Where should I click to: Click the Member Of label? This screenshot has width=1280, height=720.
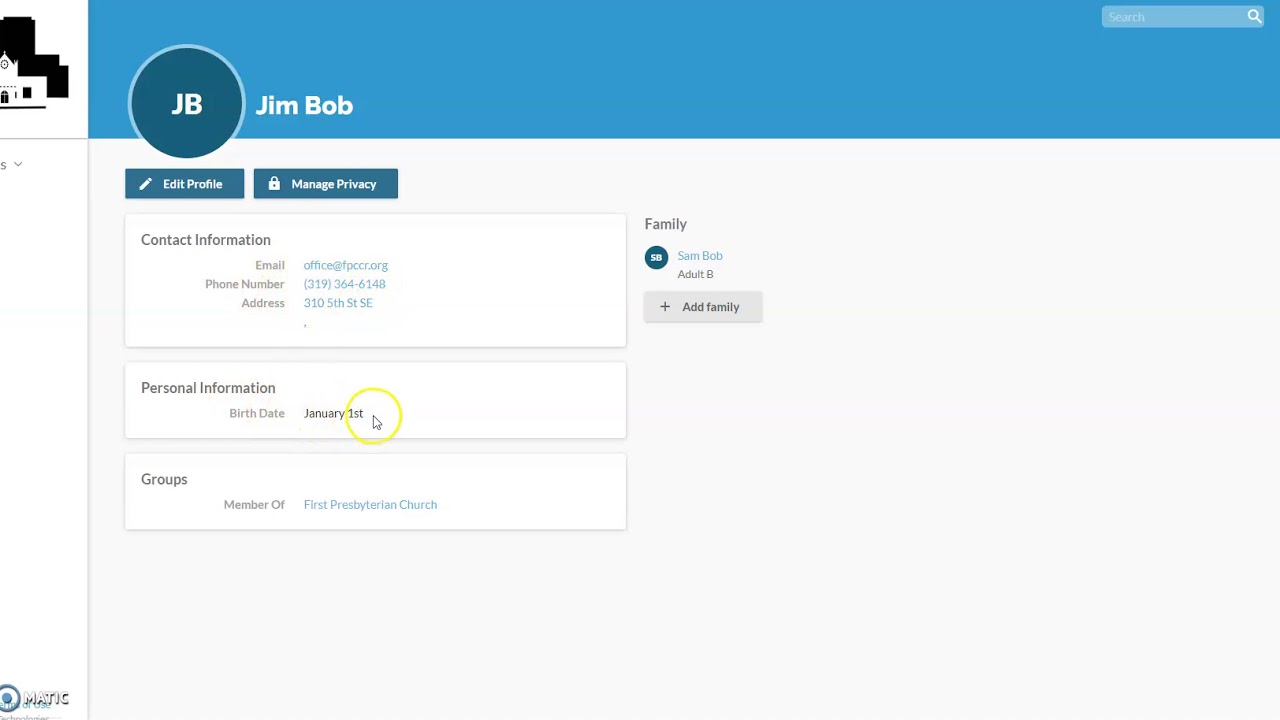(x=254, y=505)
